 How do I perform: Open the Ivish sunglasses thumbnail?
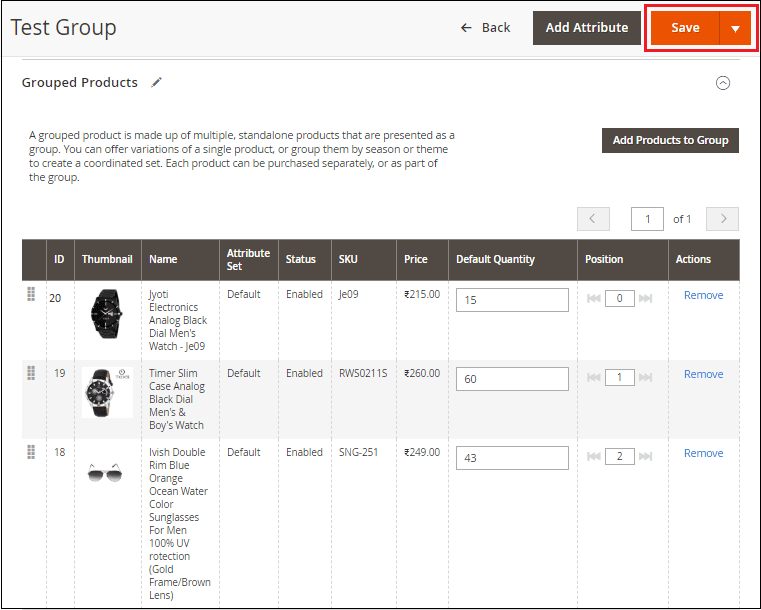click(x=105, y=472)
